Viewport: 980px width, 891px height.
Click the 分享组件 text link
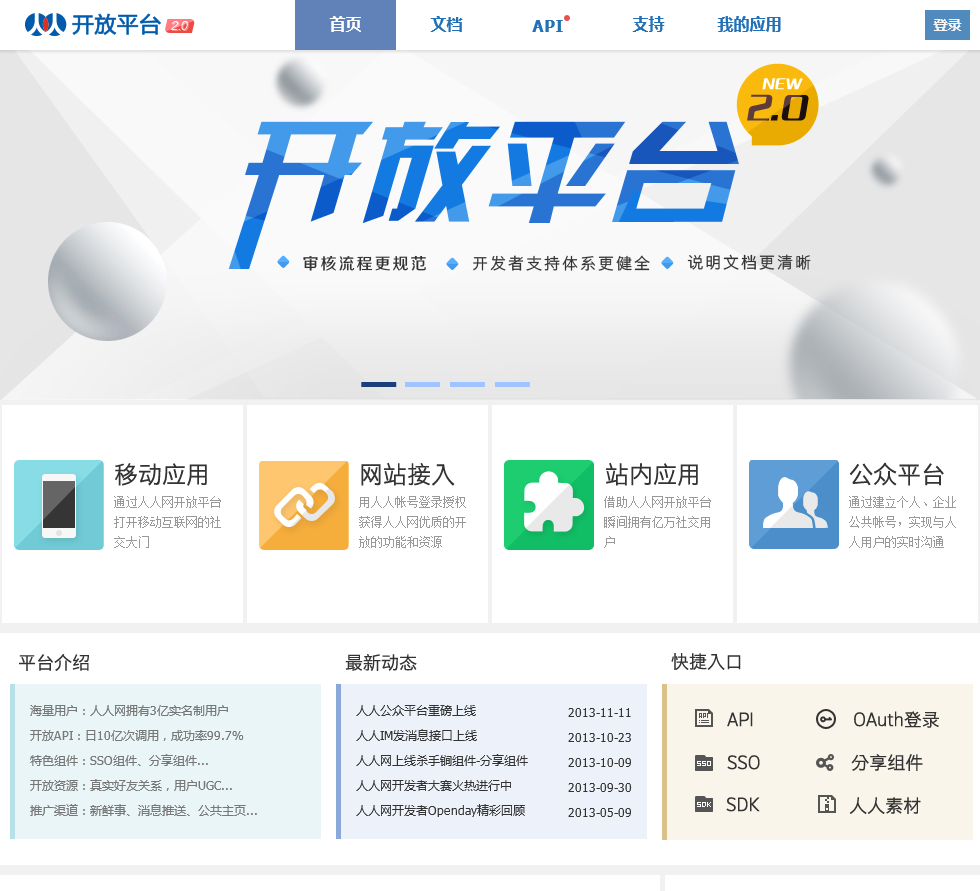coord(887,762)
